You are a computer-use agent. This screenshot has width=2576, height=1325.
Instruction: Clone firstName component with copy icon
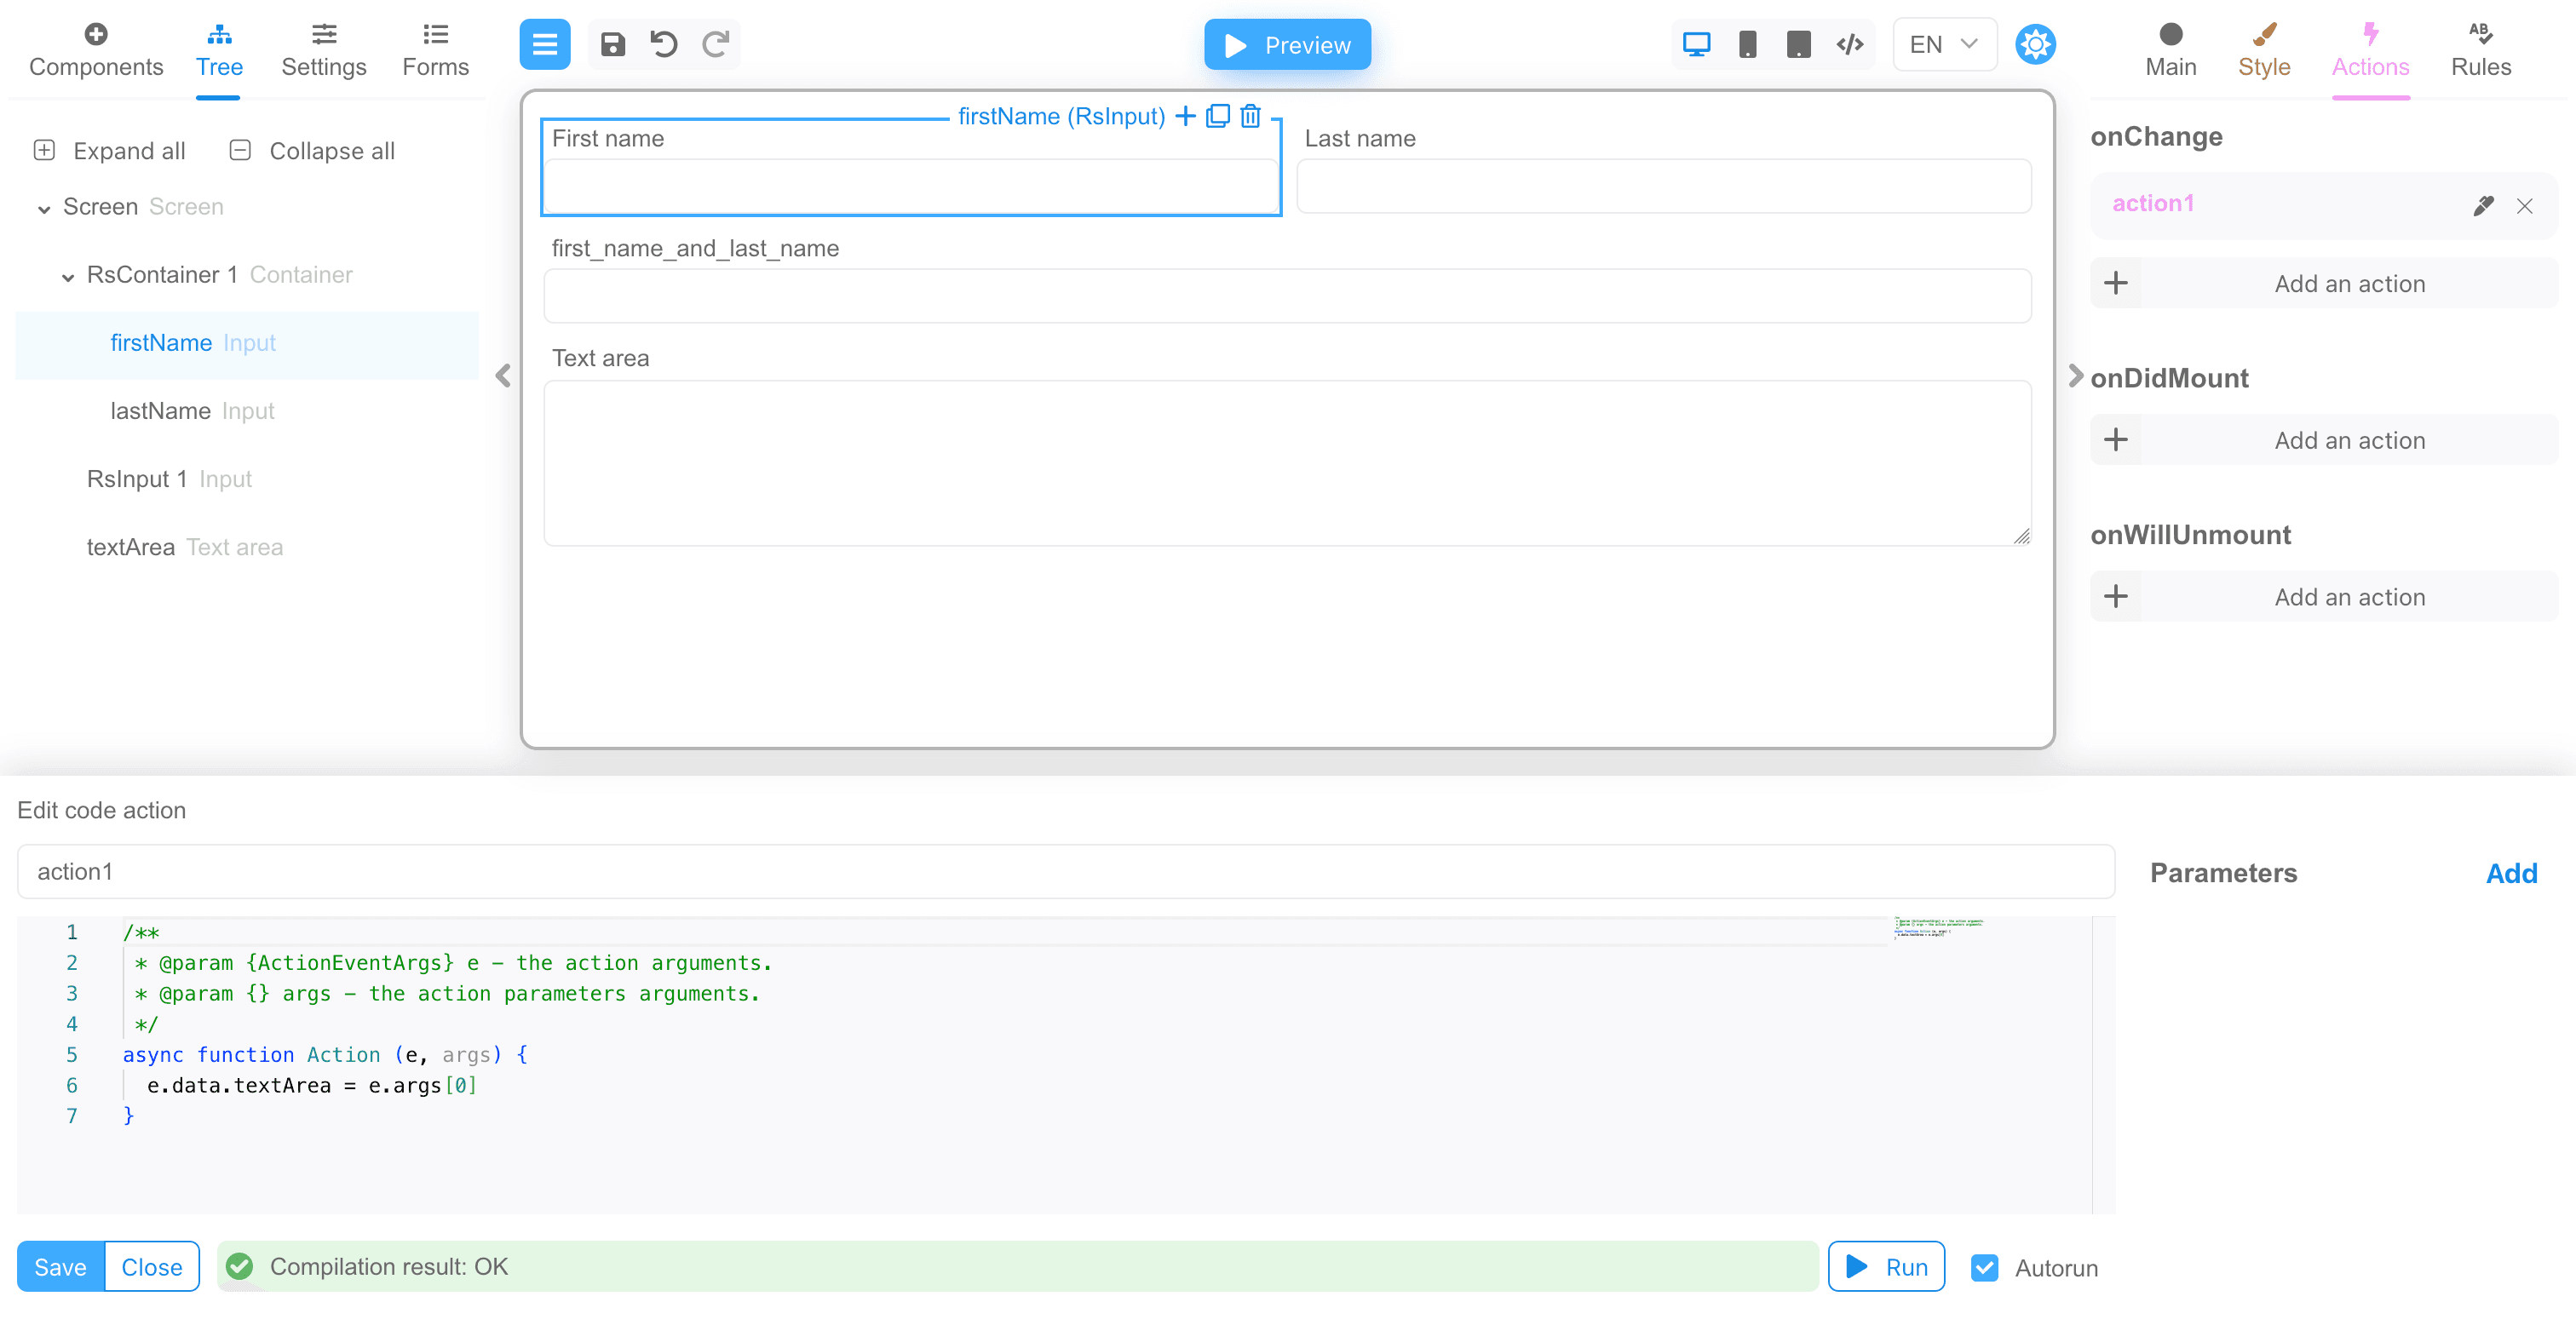[1217, 116]
